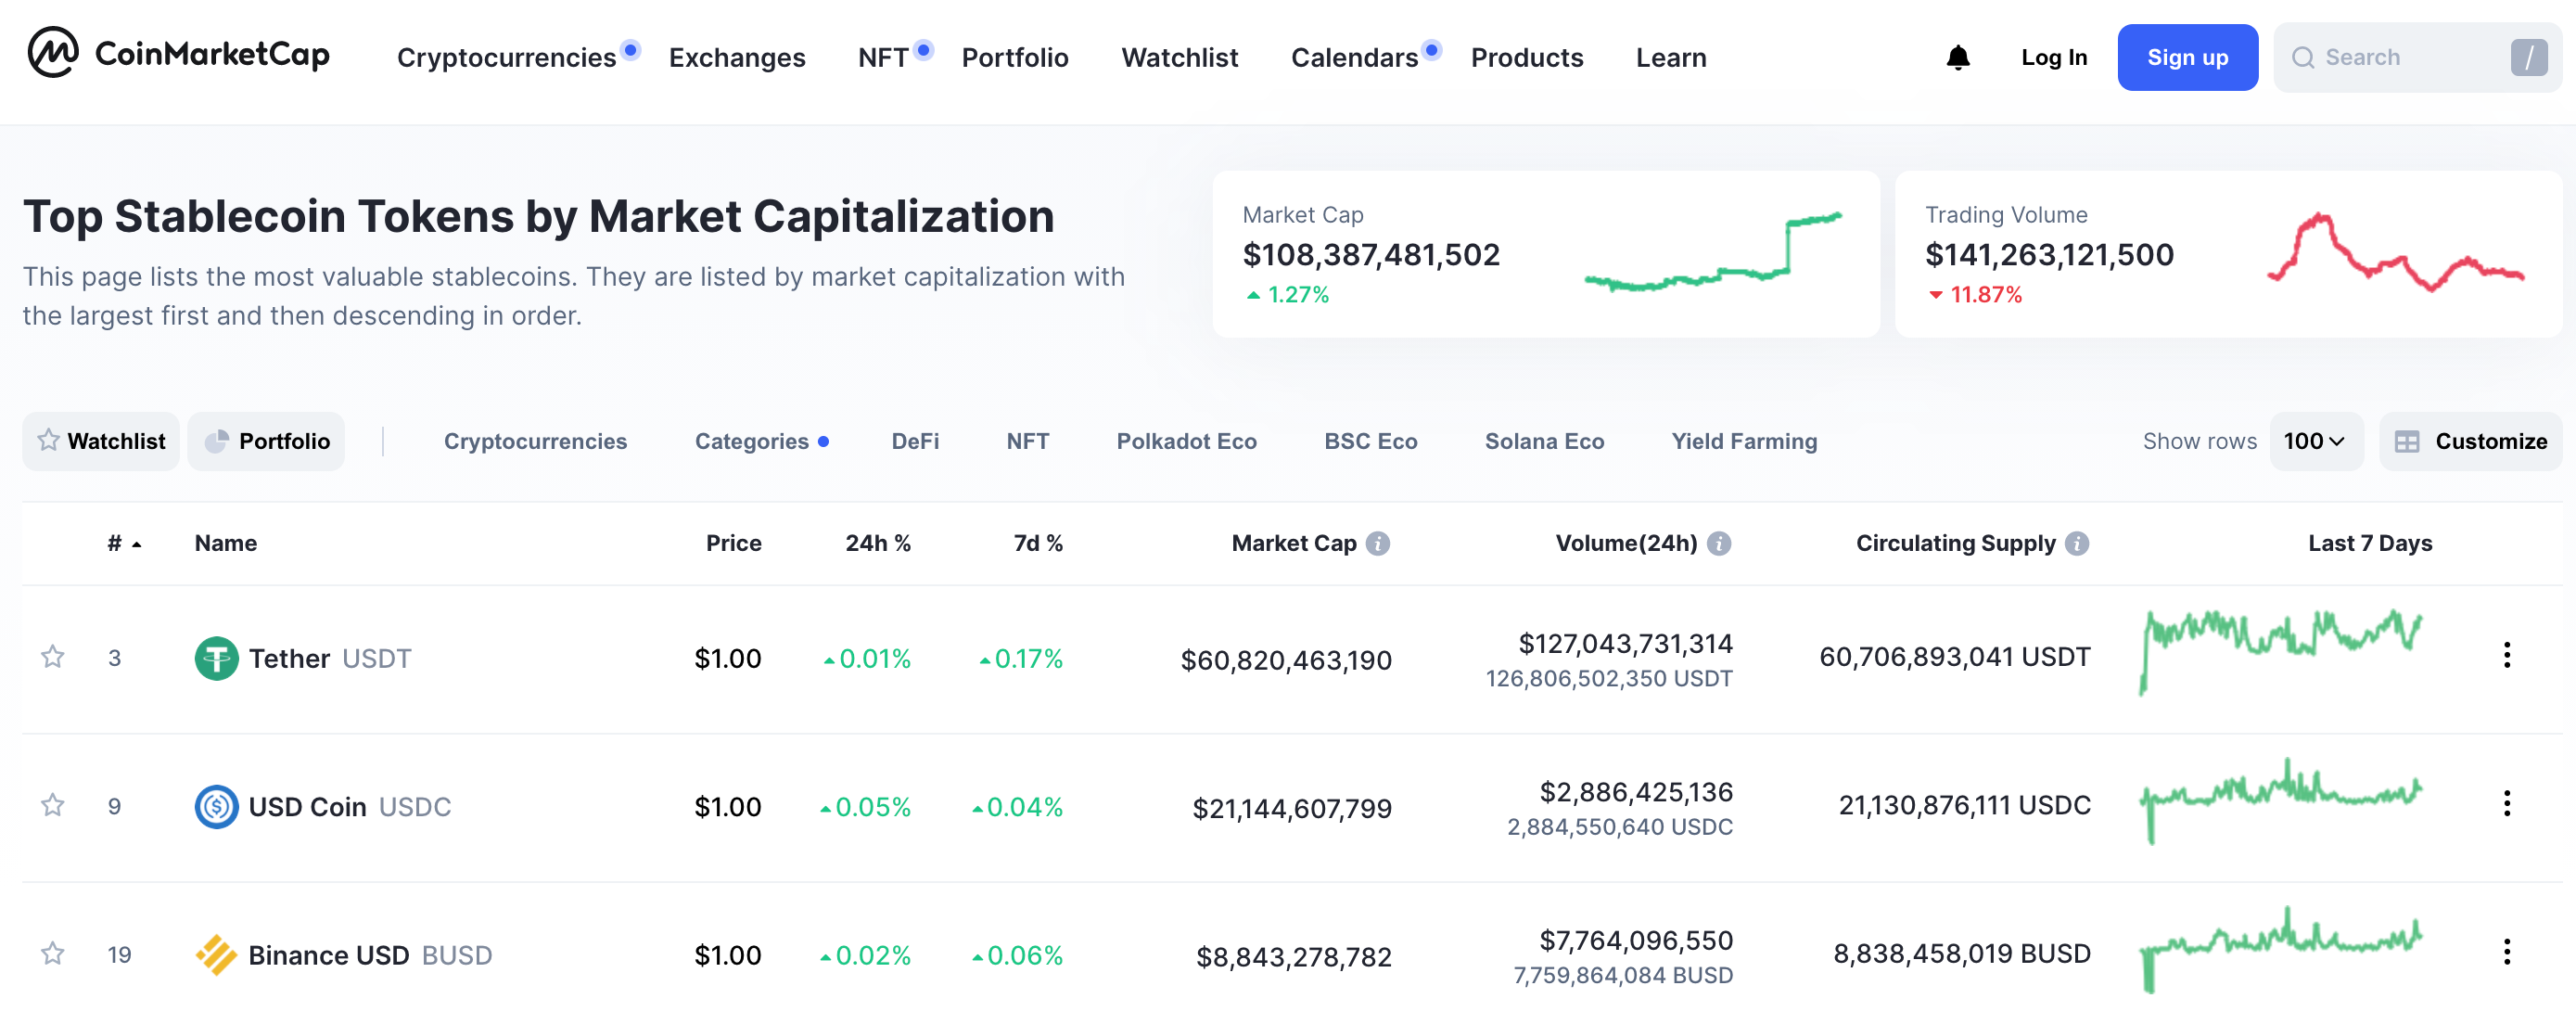2576x1024 pixels.
Task: Sort table by 7d % column header
Action: pos(1038,543)
